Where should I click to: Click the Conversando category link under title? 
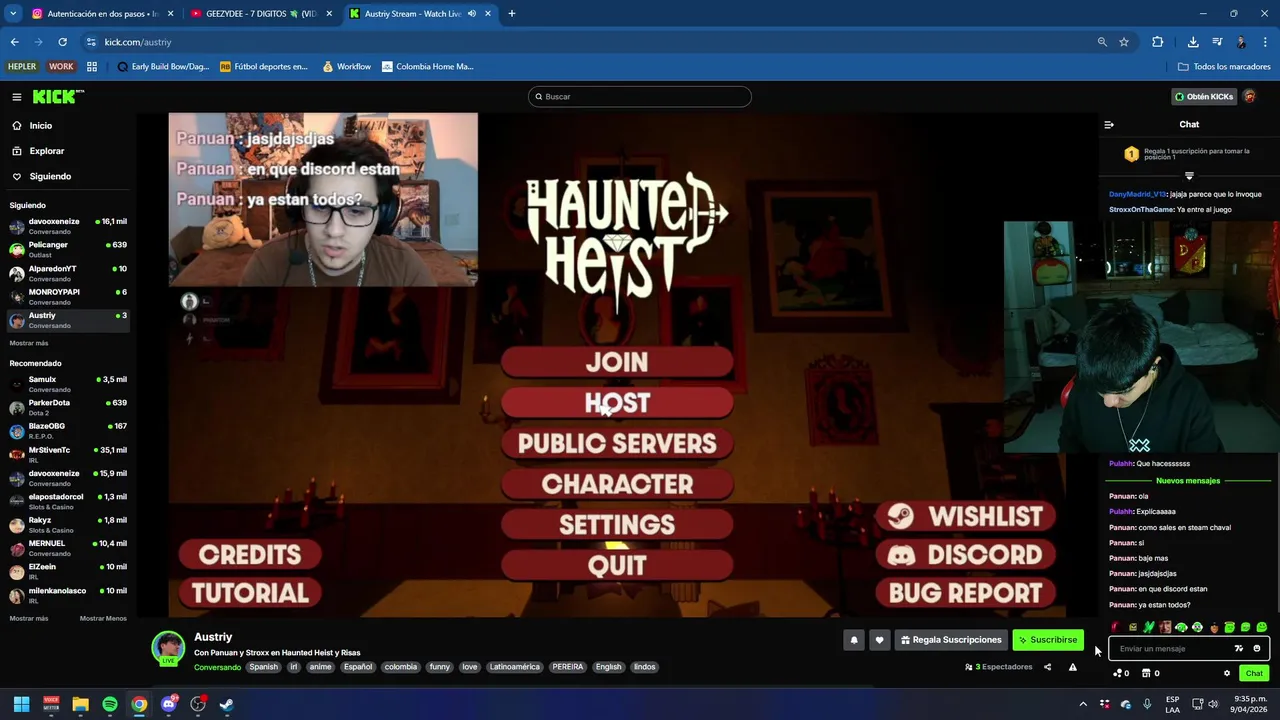(x=217, y=667)
